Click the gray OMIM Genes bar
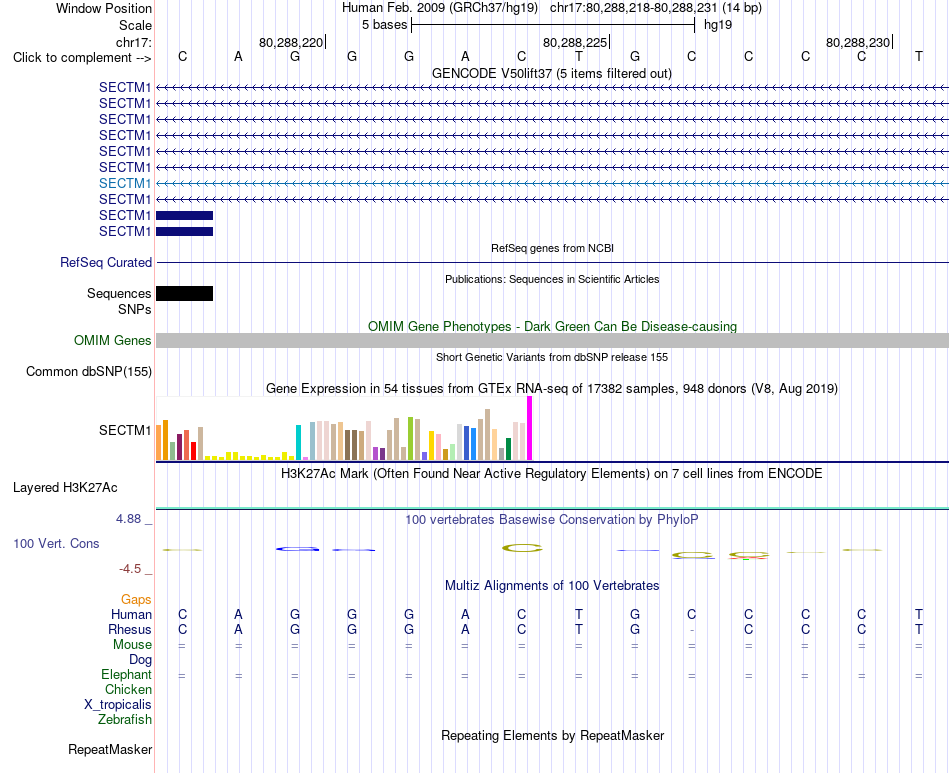 pos(552,340)
